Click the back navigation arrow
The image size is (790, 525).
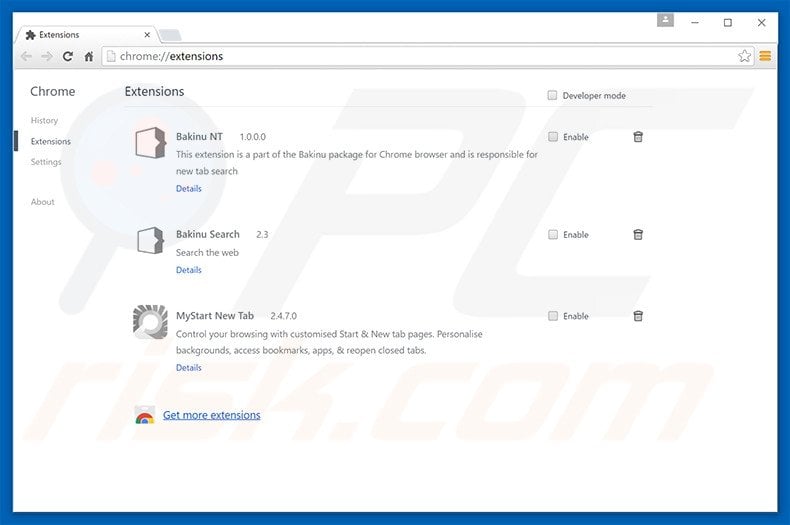pos(26,56)
